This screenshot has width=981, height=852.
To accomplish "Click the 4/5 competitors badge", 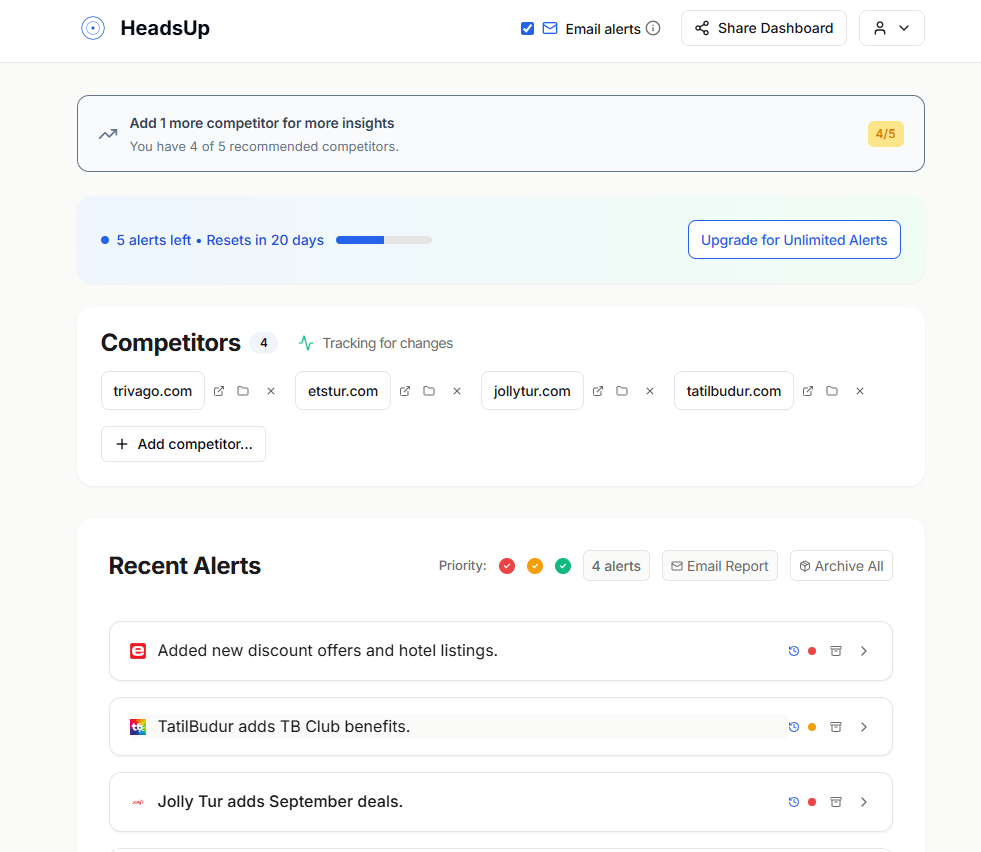I will [x=885, y=134].
